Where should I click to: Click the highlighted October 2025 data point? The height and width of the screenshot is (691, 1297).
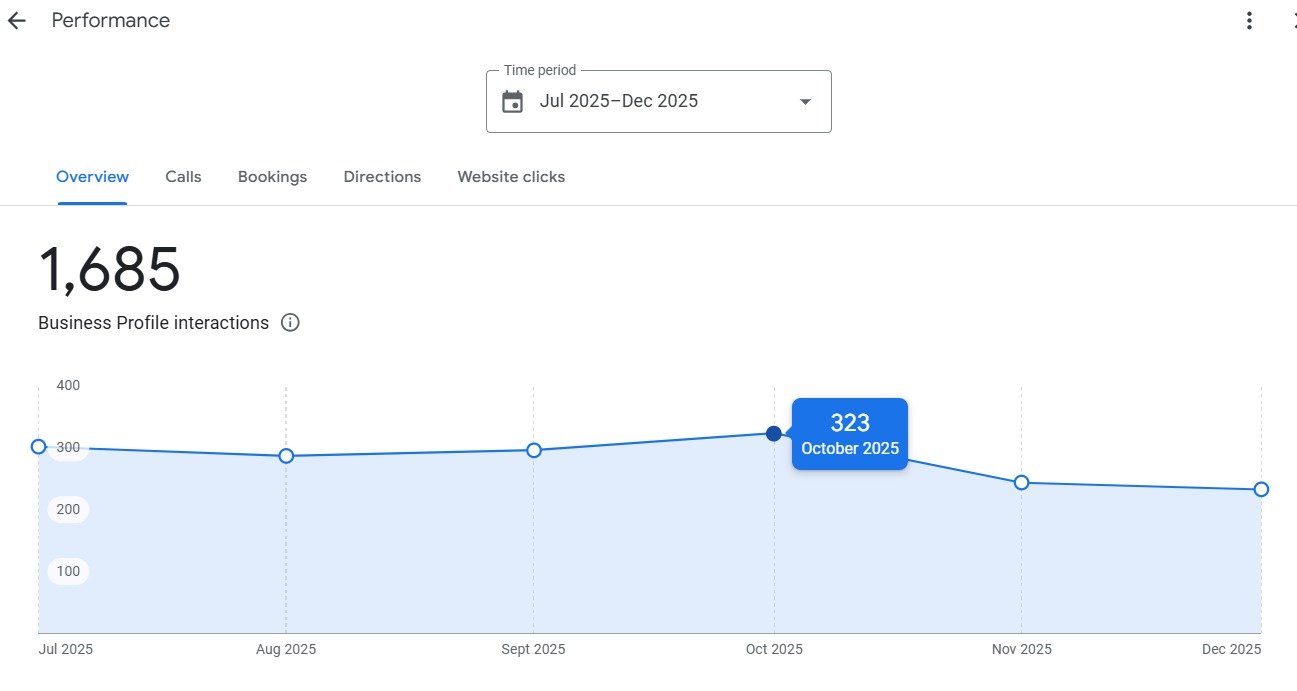(x=773, y=433)
